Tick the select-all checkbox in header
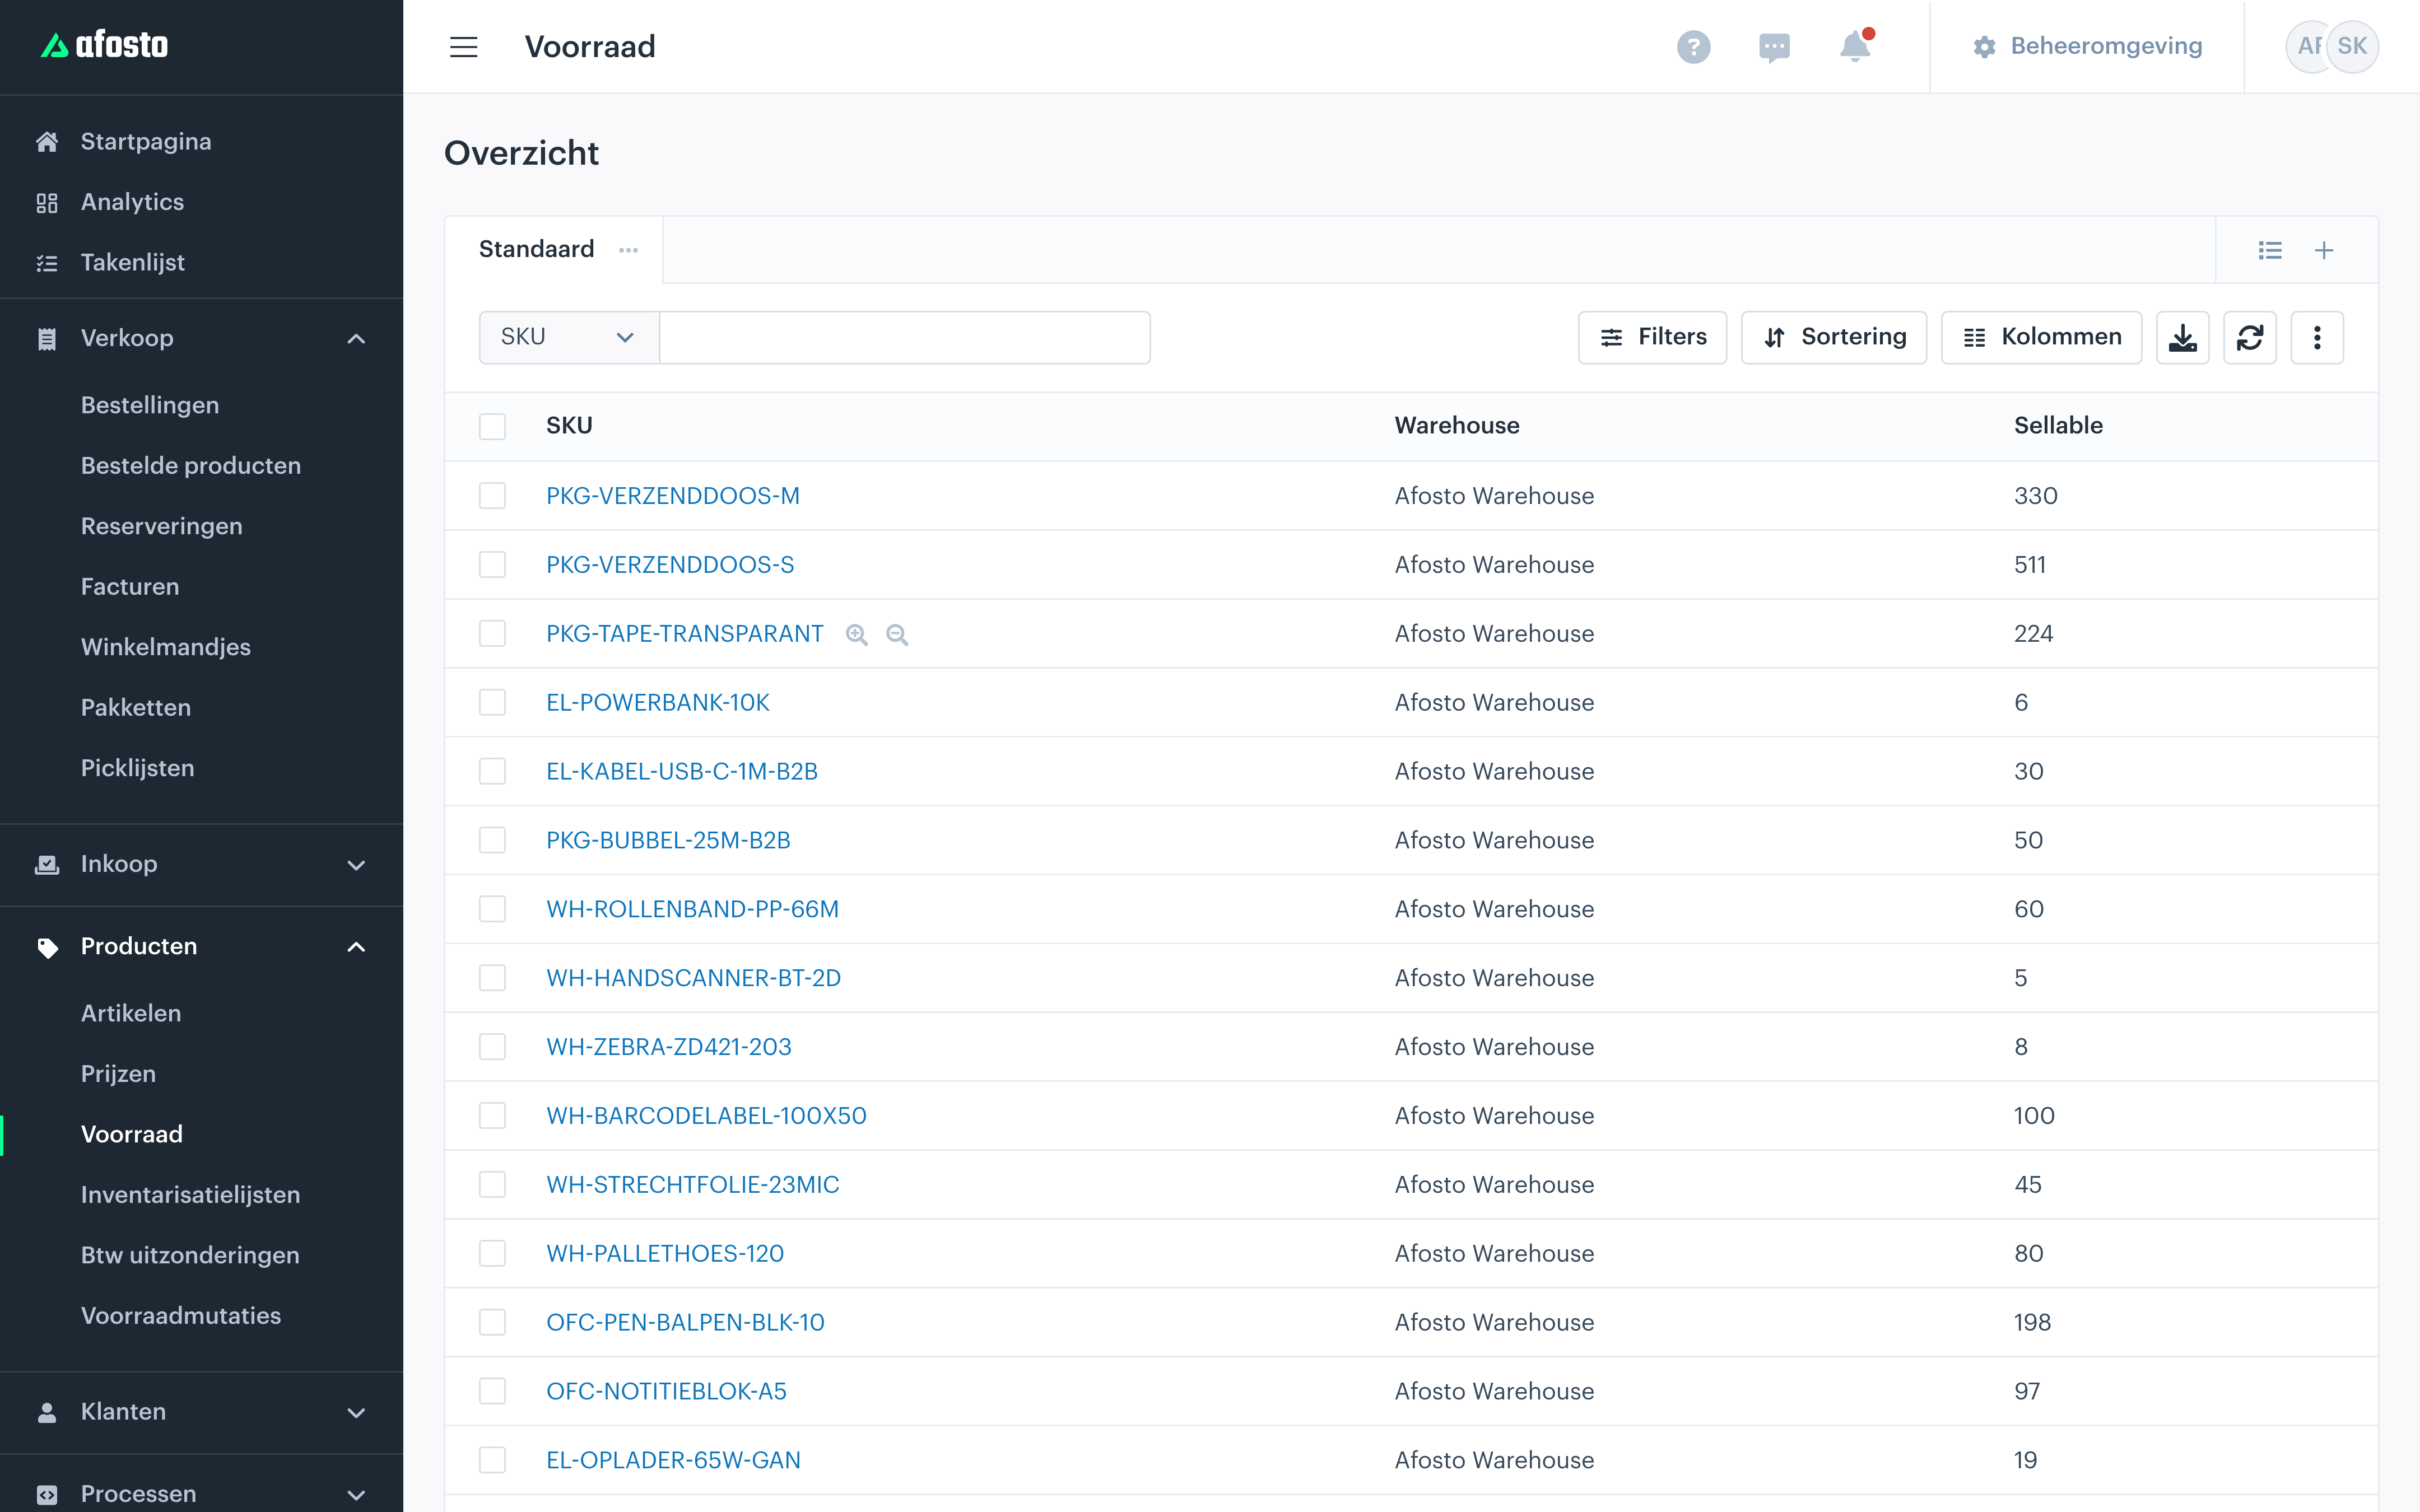The width and height of the screenshot is (2420, 1512). click(x=492, y=426)
